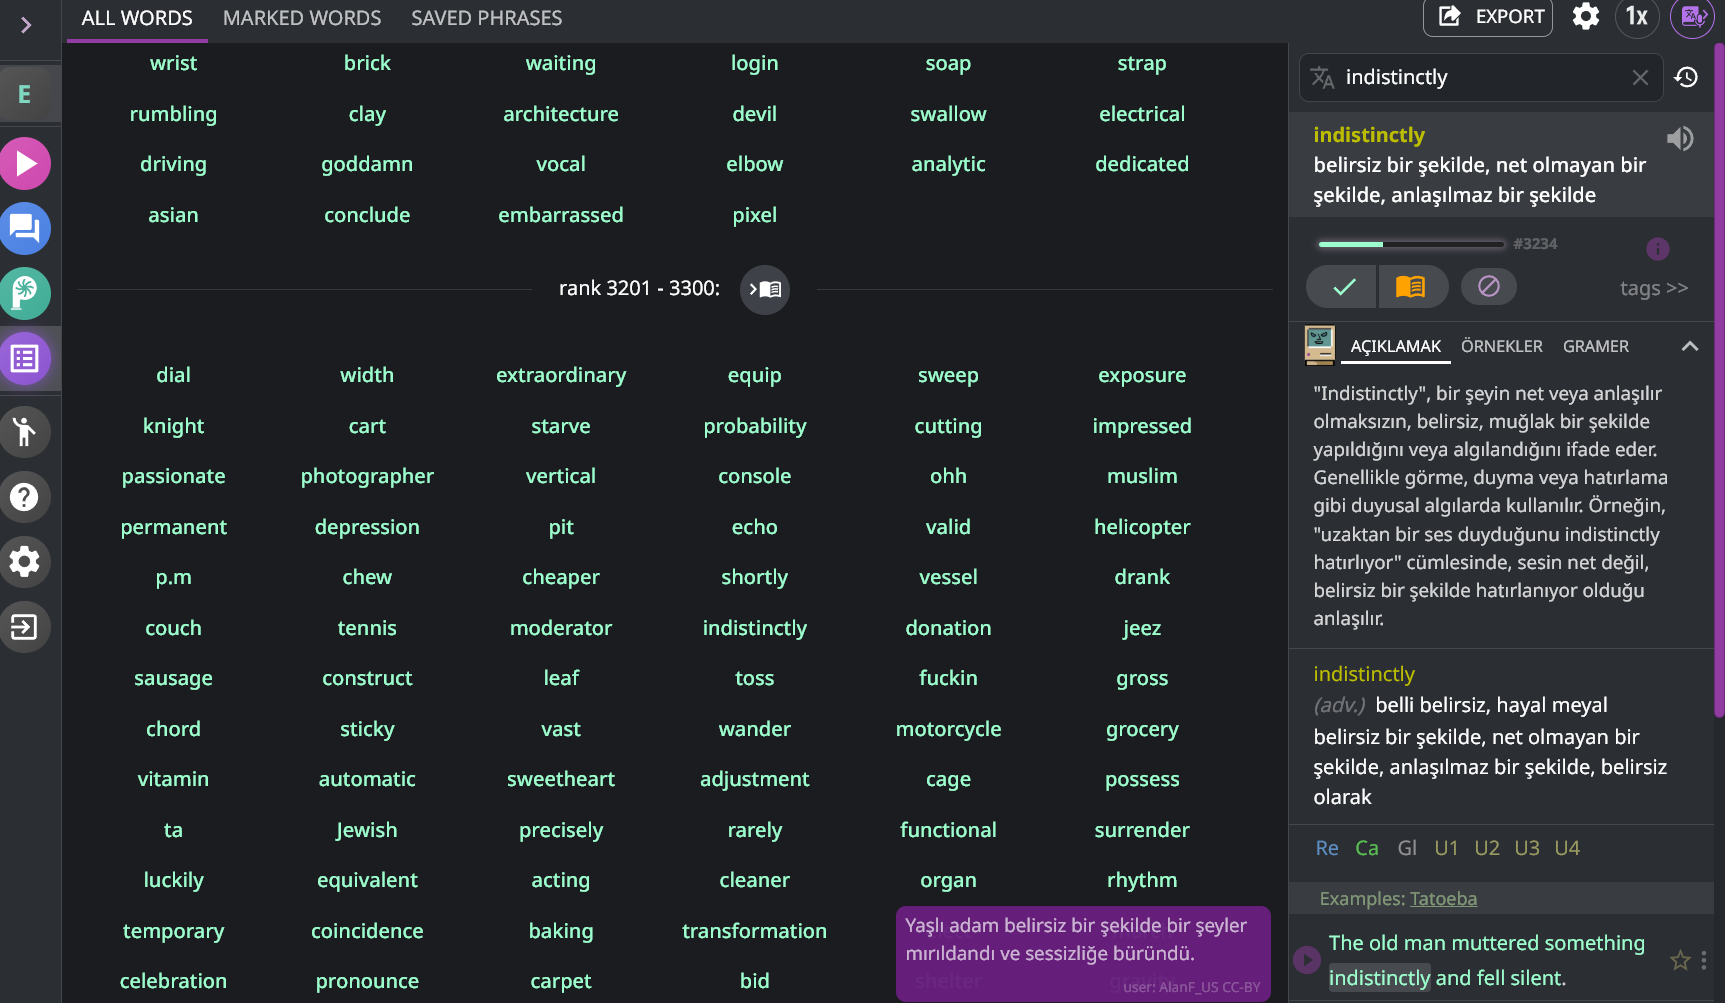
Task: Open the Ca dictionary link
Action: pyautogui.click(x=1367, y=848)
